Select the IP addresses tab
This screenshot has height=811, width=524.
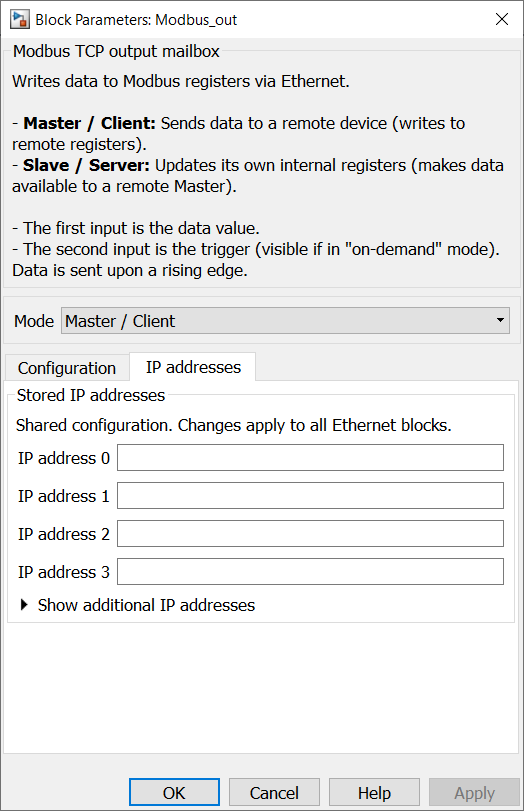click(193, 367)
